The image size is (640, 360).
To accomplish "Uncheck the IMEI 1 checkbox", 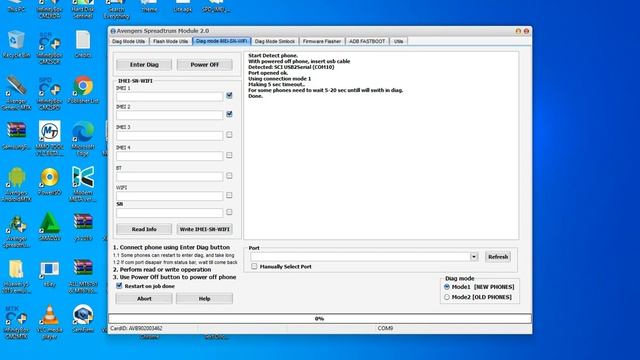I will coord(229,95).
